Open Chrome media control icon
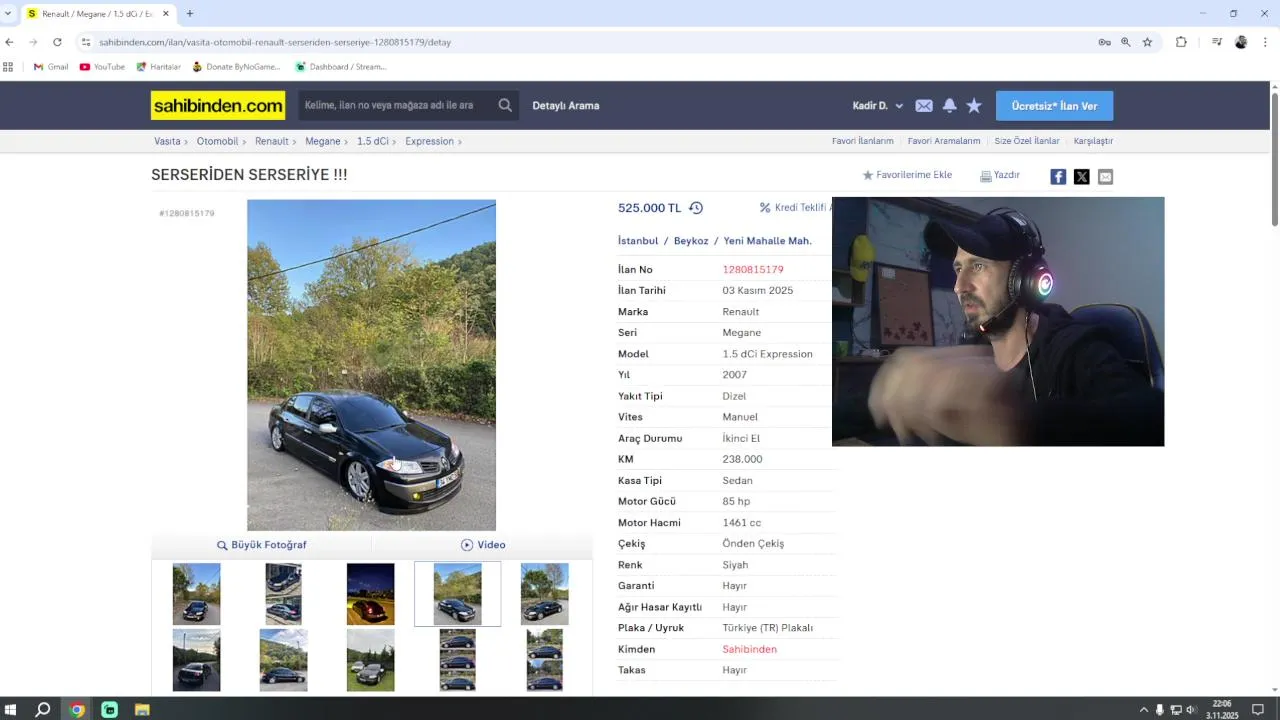 tap(1217, 42)
